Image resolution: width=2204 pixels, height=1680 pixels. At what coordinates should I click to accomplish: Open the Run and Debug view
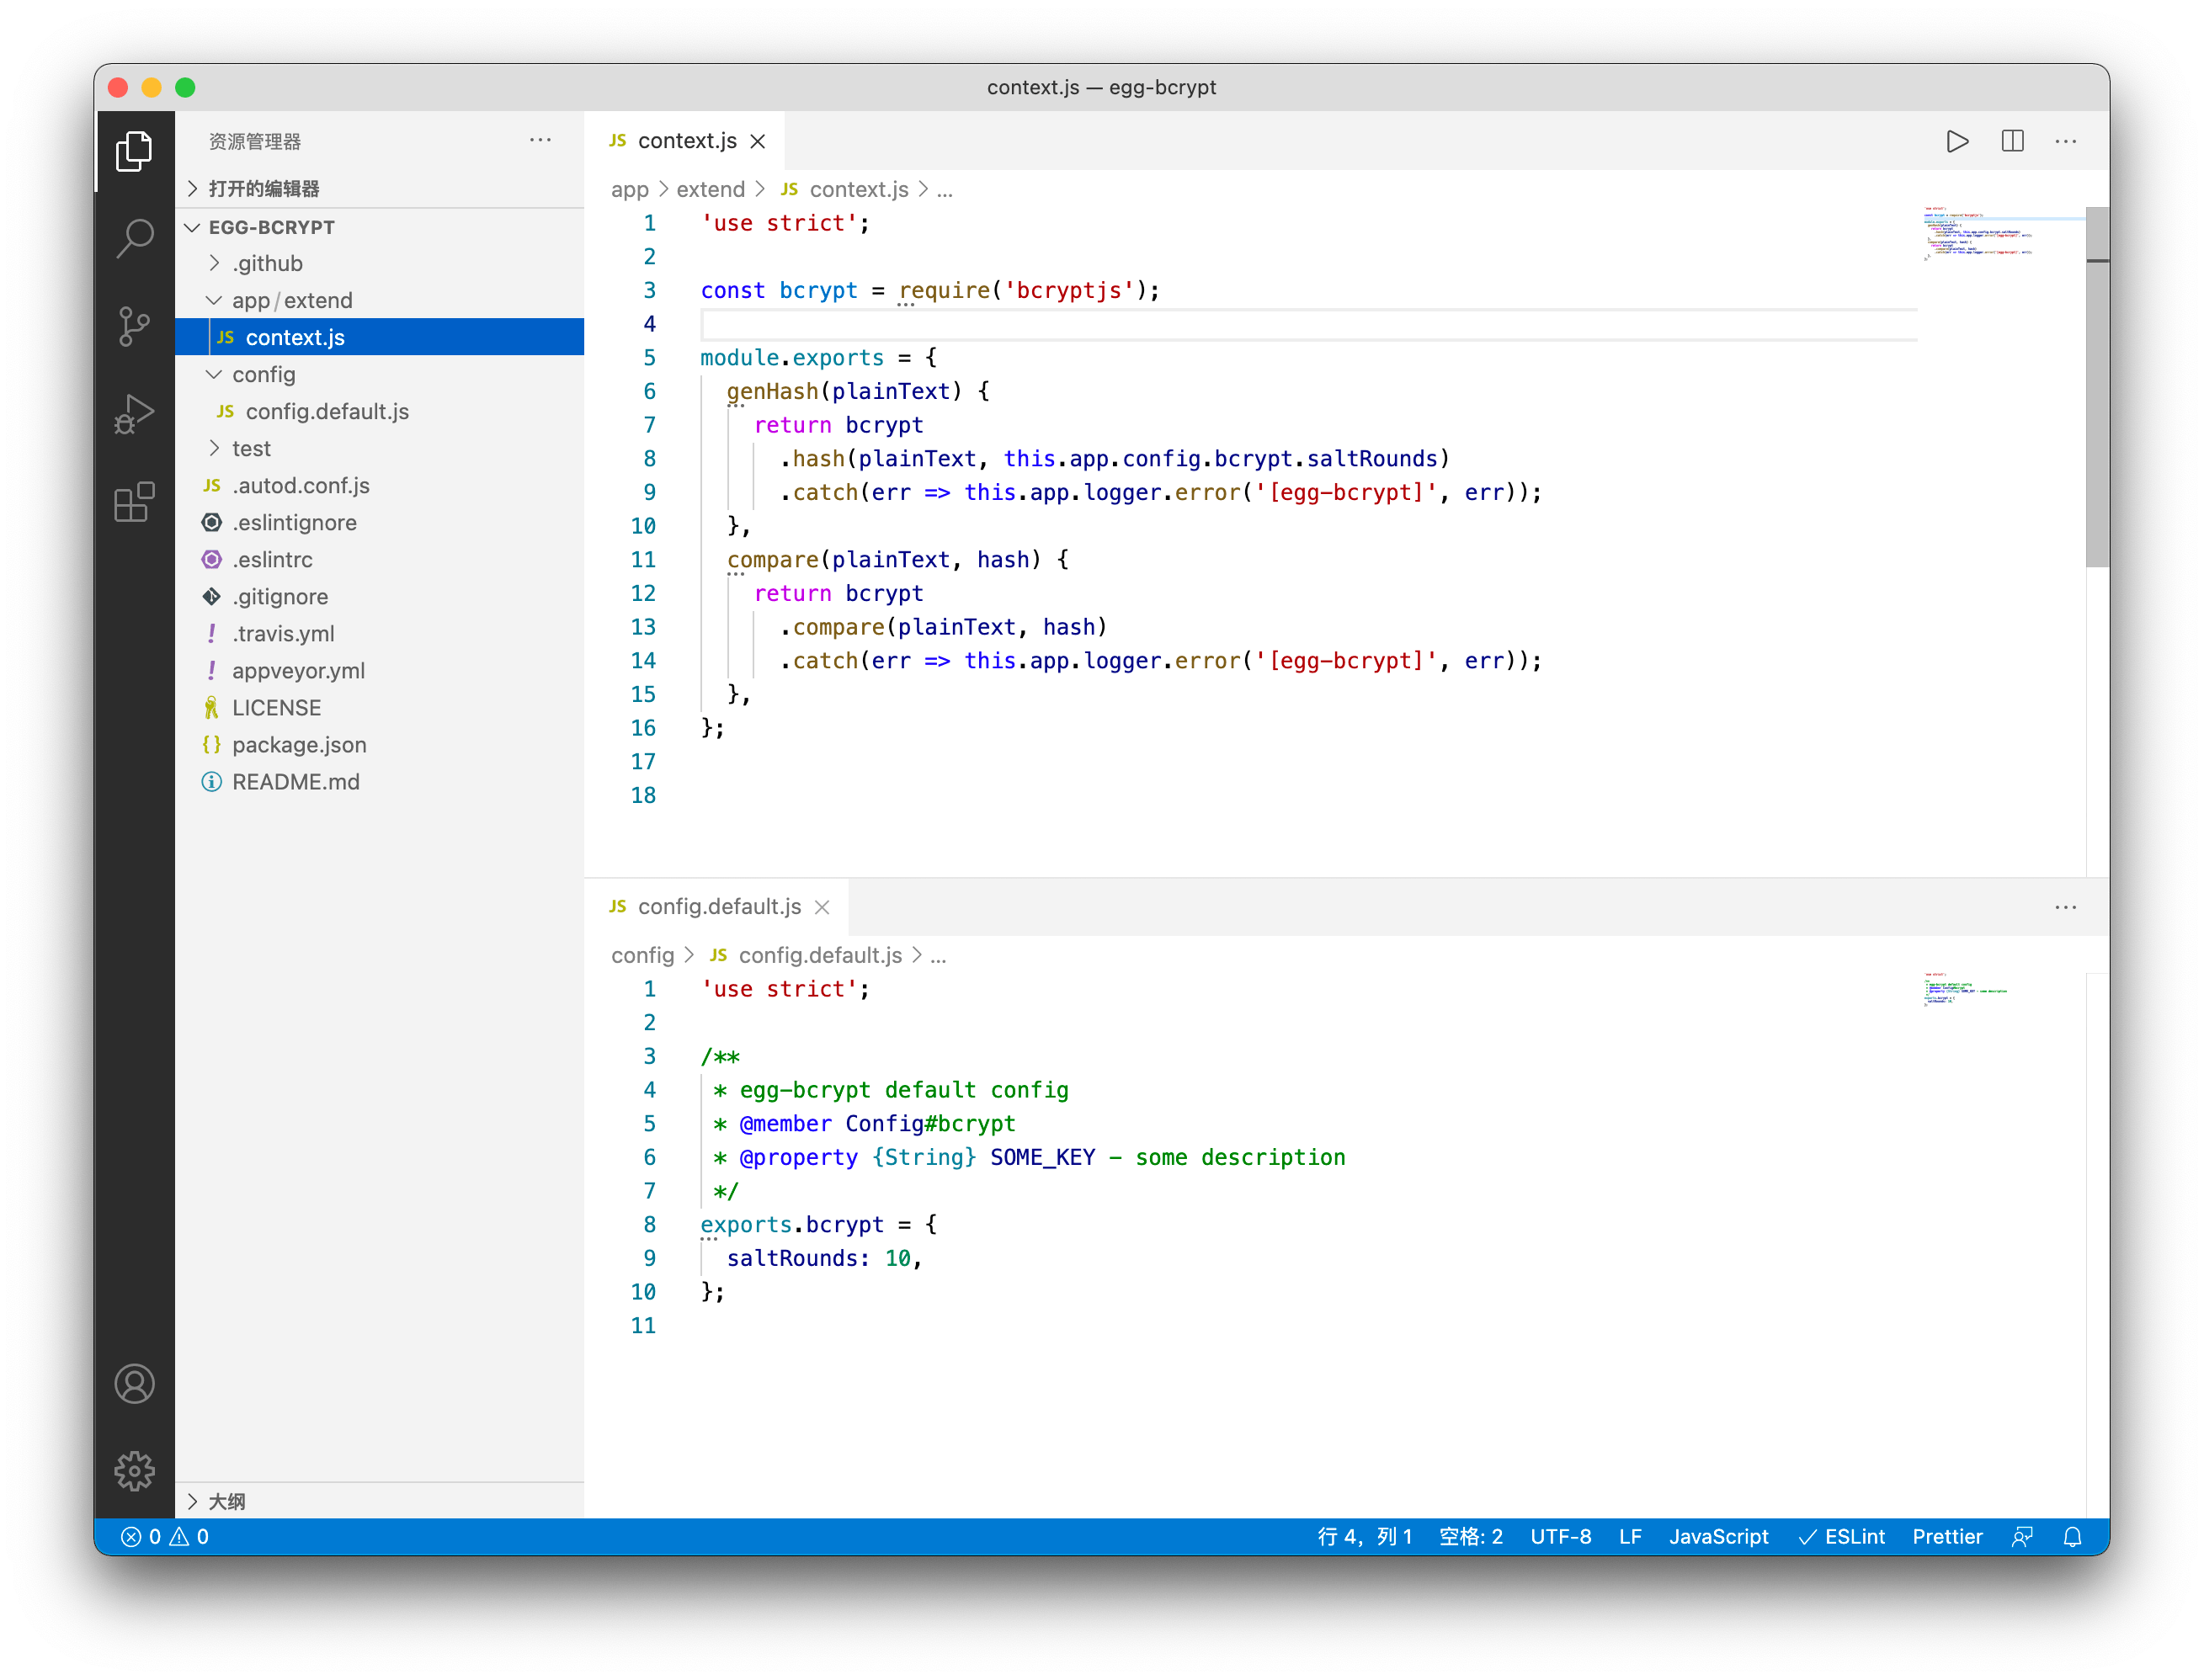pos(134,413)
